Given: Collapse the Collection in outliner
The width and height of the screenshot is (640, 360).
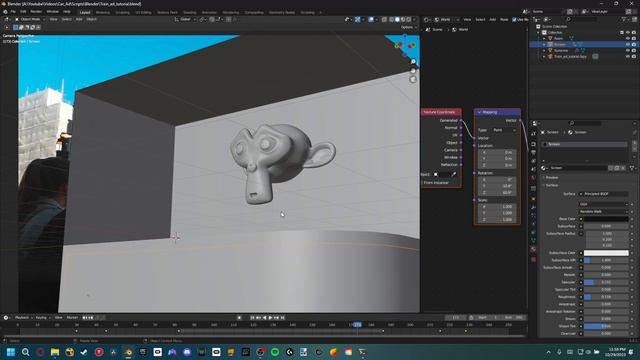Looking at the screenshot, I should 539,32.
